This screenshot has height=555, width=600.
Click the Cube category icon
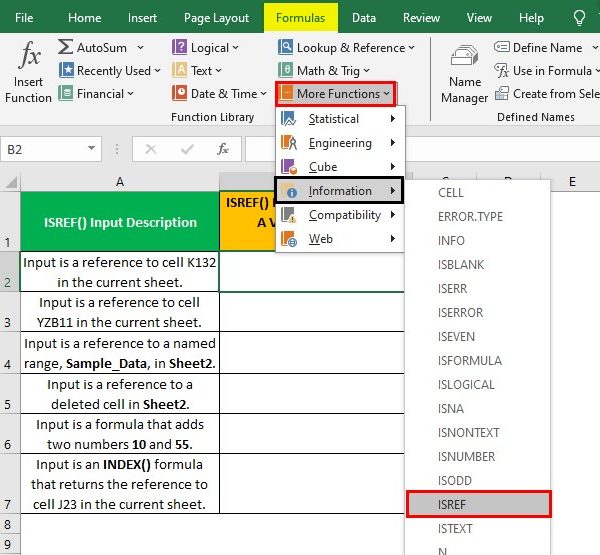click(289, 166)
